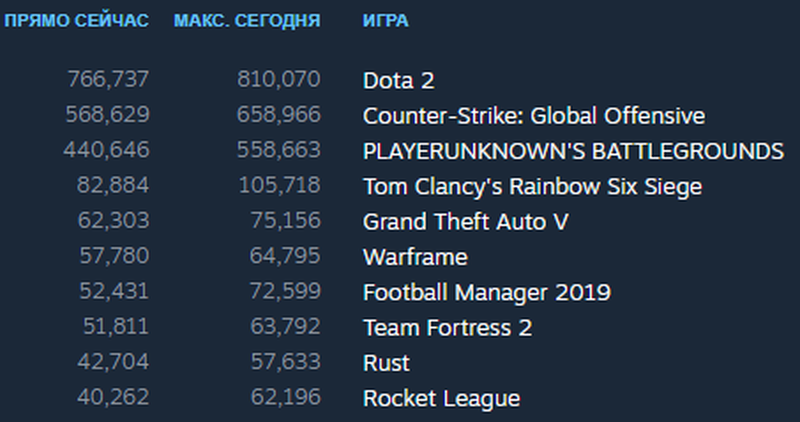Select Rust current count 42,704
This screenshot has width=800, height=422.
click(x=113, y=362)
